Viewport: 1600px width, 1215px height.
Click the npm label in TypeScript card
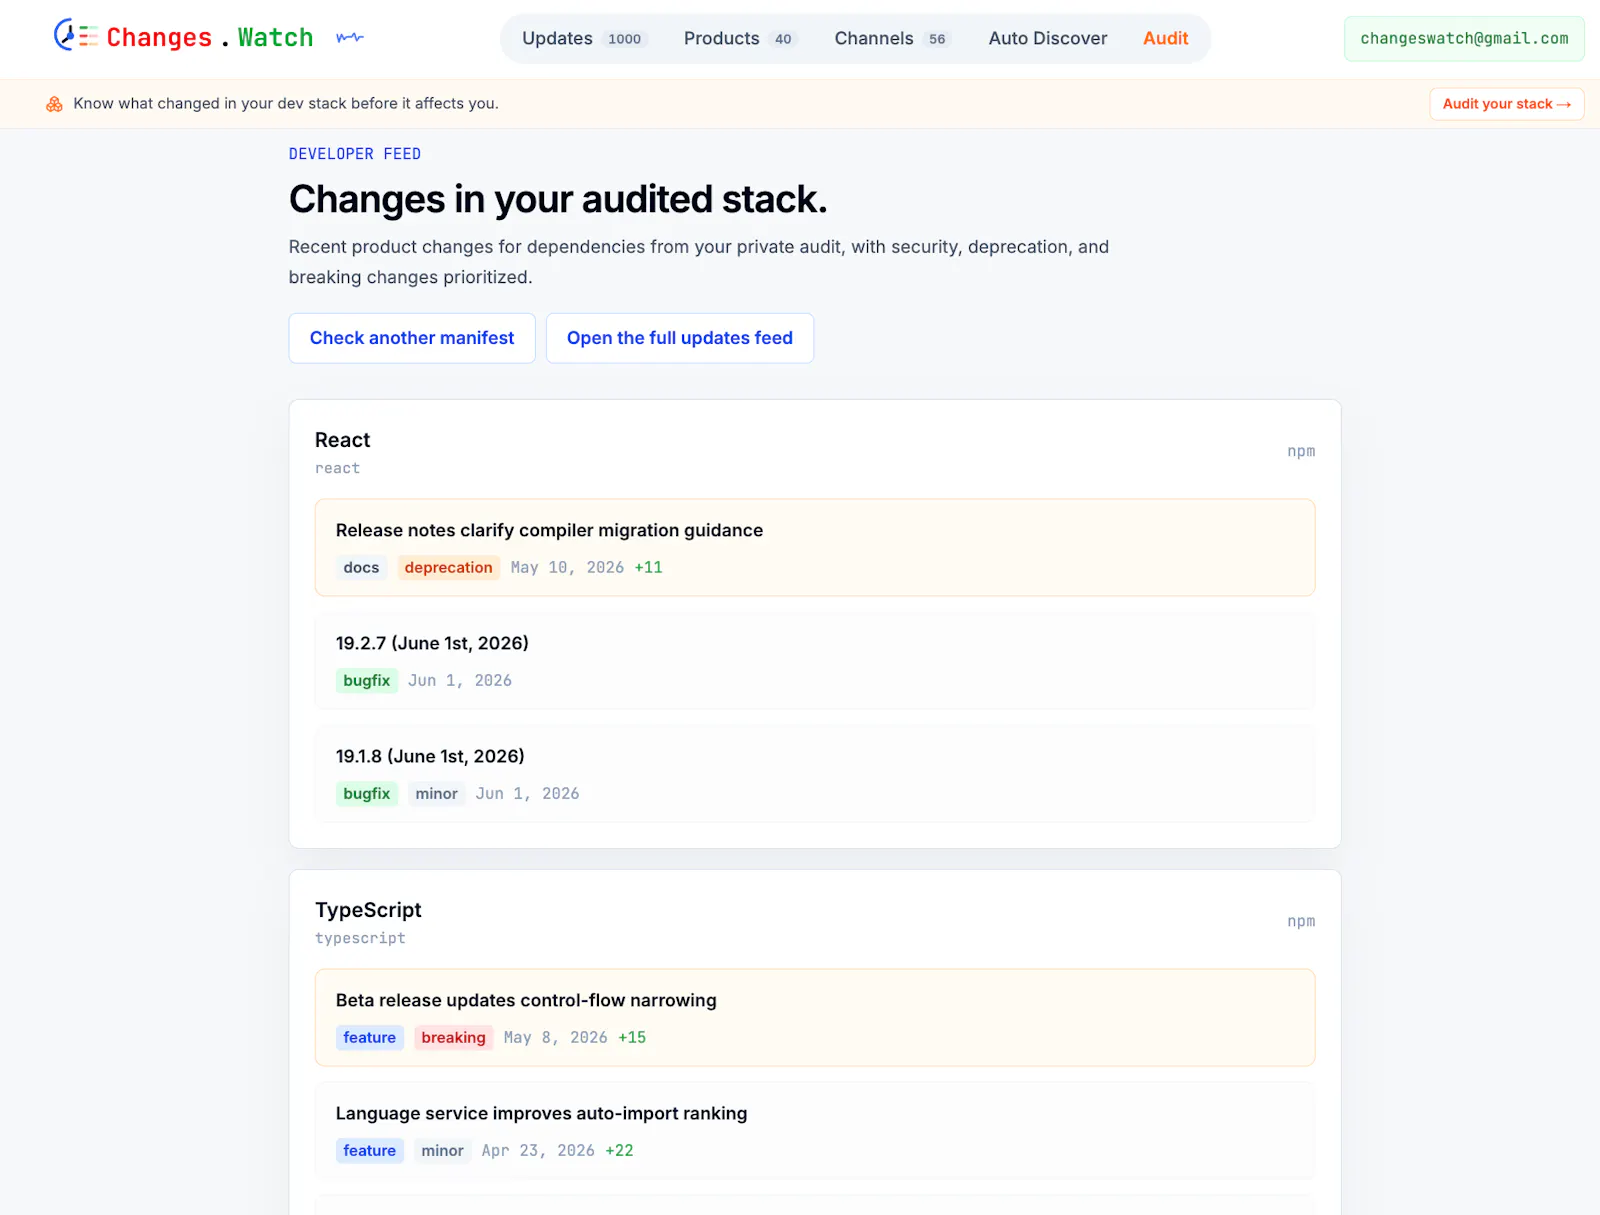click(x=1301, y=921)
